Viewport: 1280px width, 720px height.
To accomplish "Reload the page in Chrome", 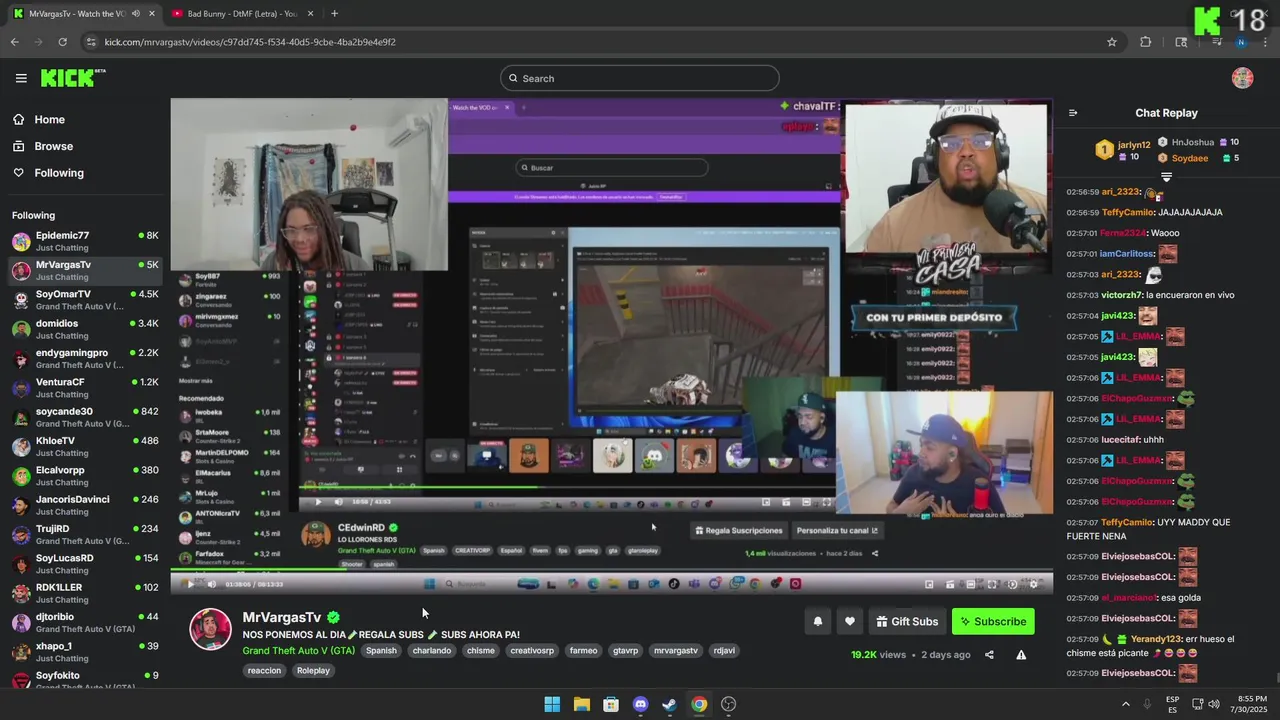I will (62, 42).
